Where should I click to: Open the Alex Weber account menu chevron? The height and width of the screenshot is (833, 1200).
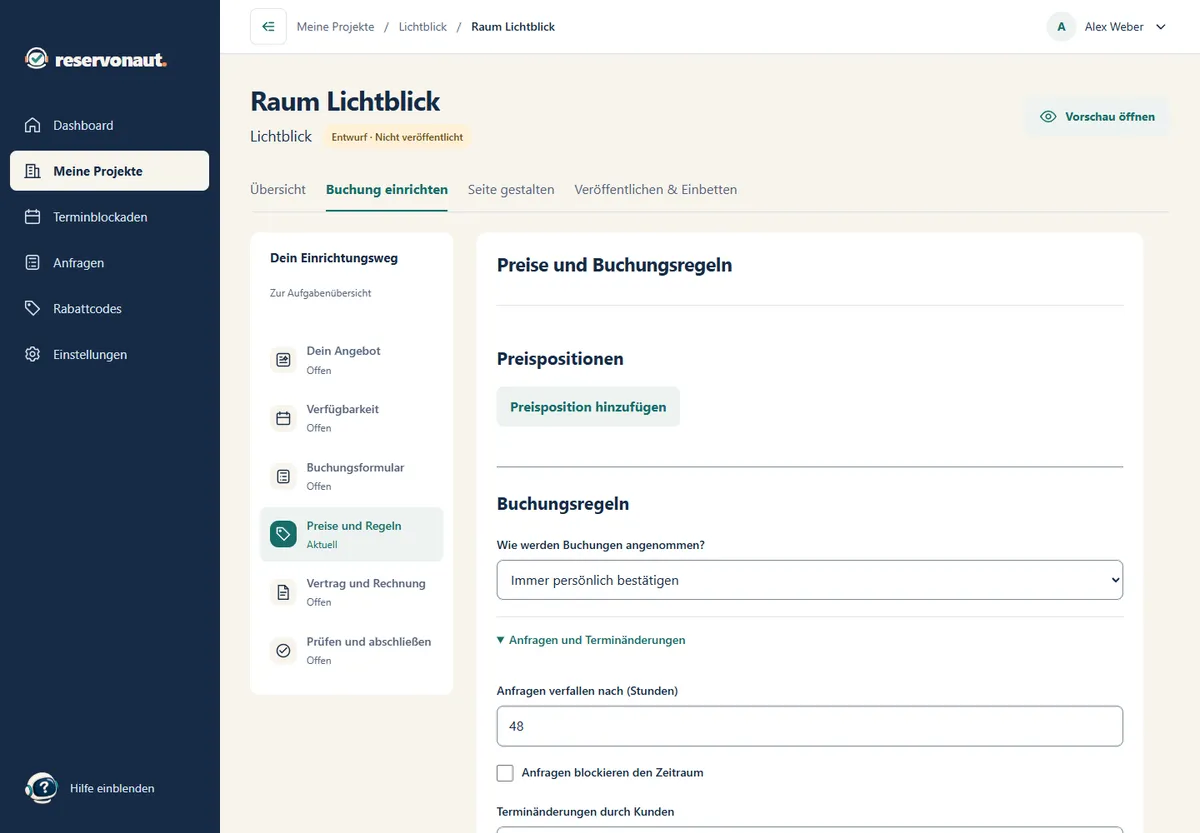(1161, 27)
